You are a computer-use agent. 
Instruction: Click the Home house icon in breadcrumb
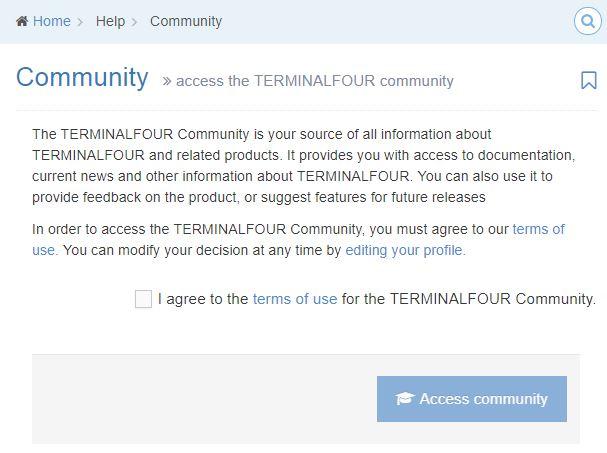tap(22, 21)
